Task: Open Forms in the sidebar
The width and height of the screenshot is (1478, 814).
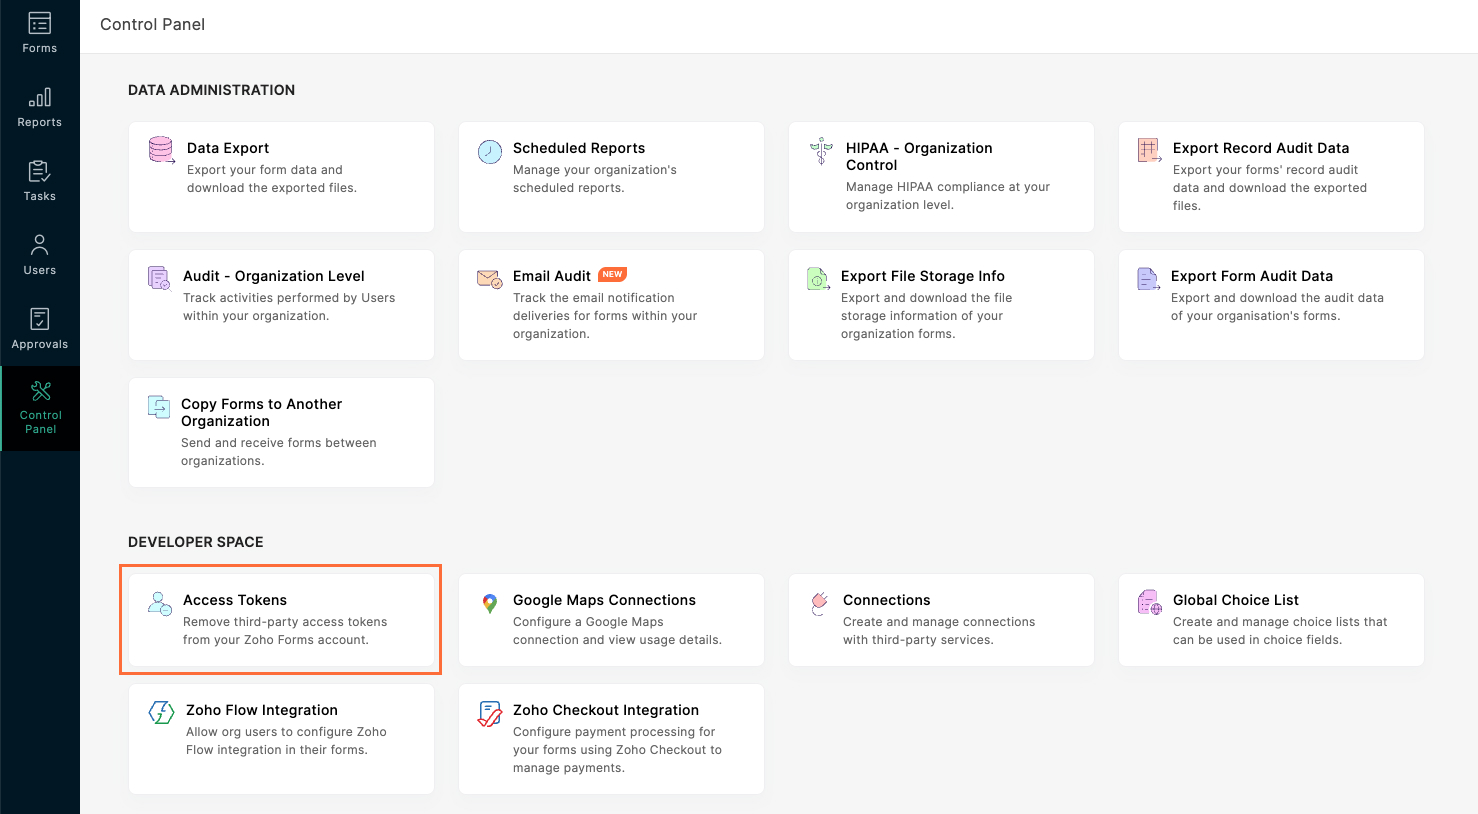Action: (x=40, y=32)
